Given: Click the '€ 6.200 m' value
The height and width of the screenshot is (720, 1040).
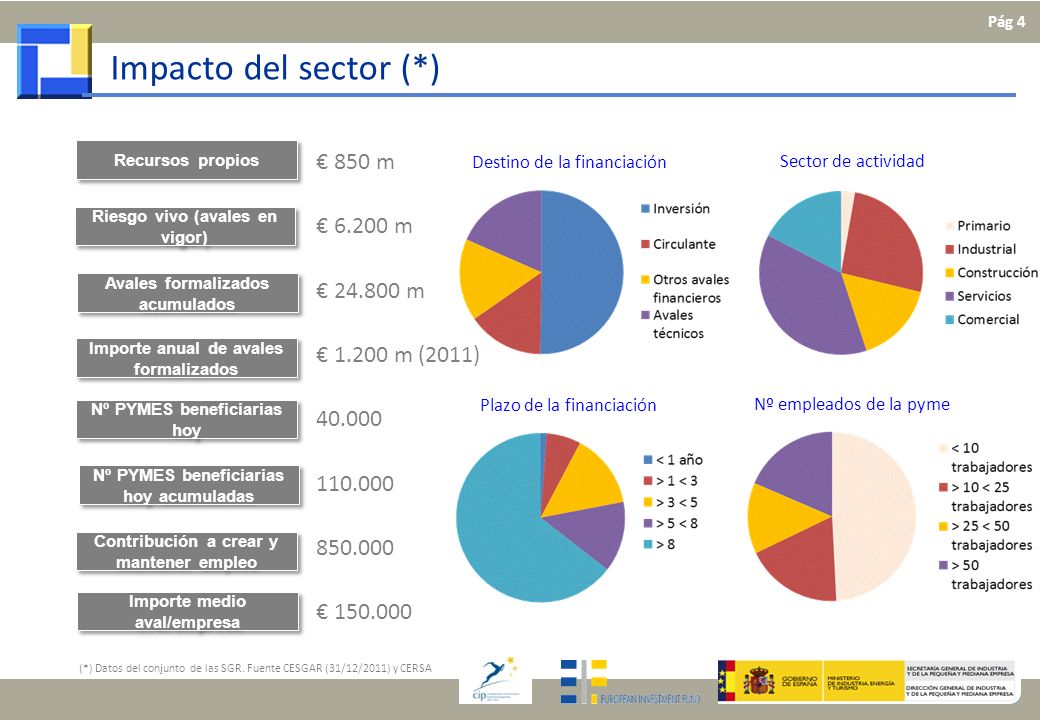Looking at the screenshot, I should (364, 226).
